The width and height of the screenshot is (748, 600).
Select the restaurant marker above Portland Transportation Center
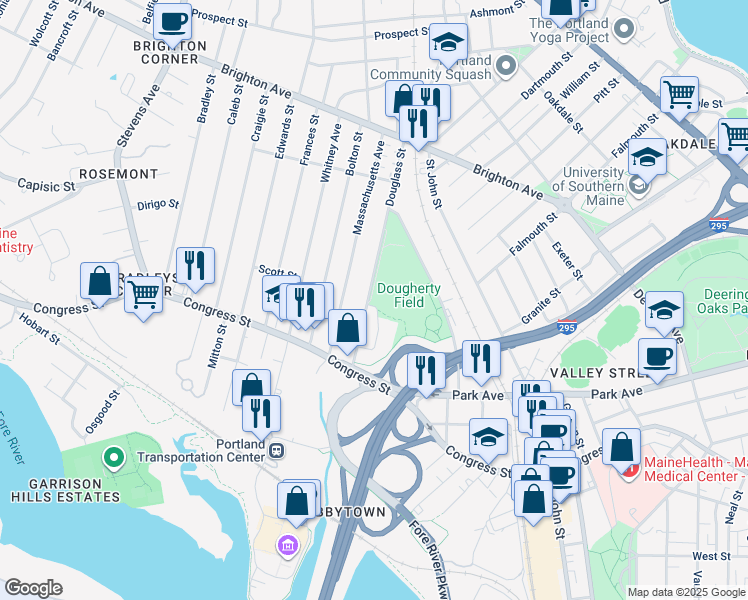261,414
